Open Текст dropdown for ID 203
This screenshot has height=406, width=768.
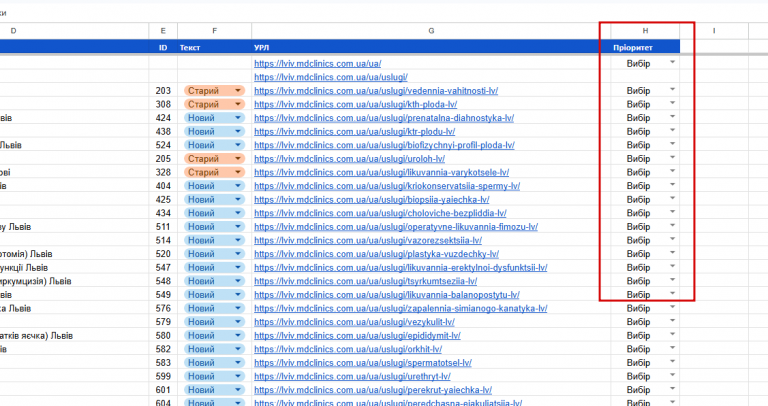[x=238, y=91]
